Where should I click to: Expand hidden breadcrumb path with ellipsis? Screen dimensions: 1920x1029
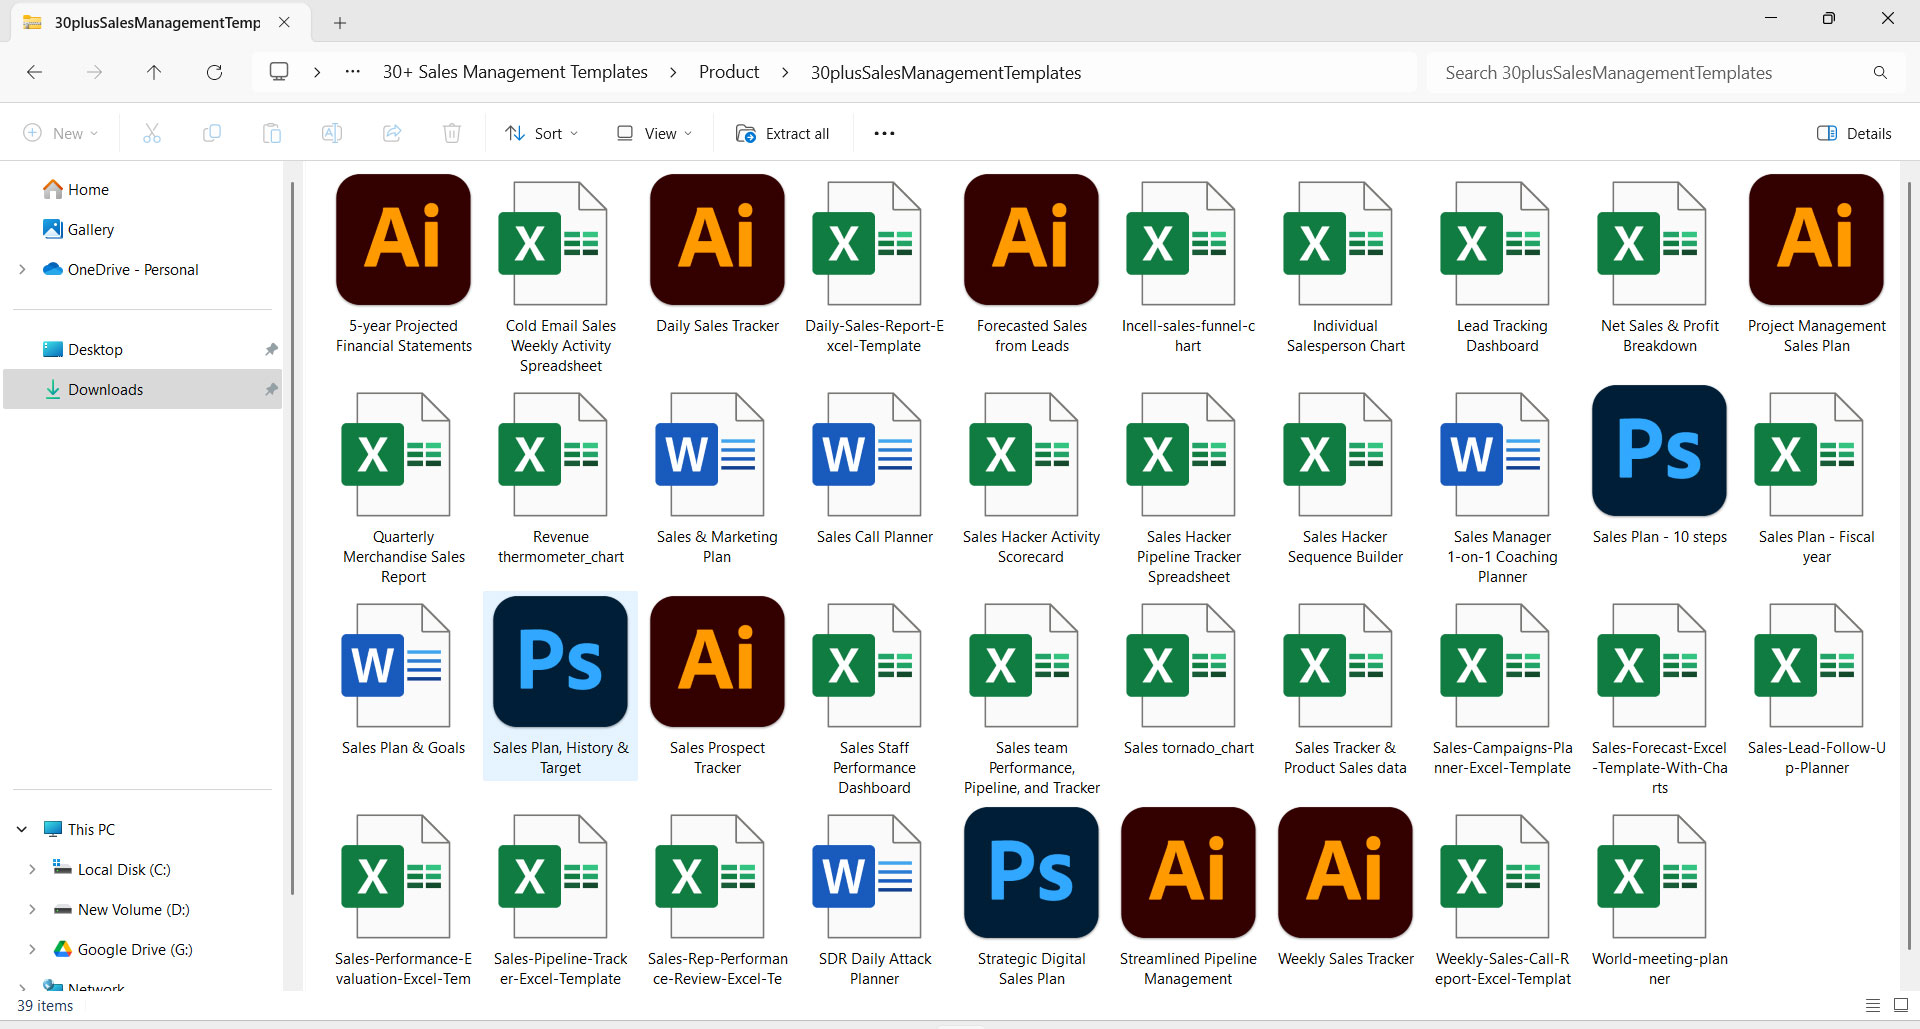[x=353, y=72]
